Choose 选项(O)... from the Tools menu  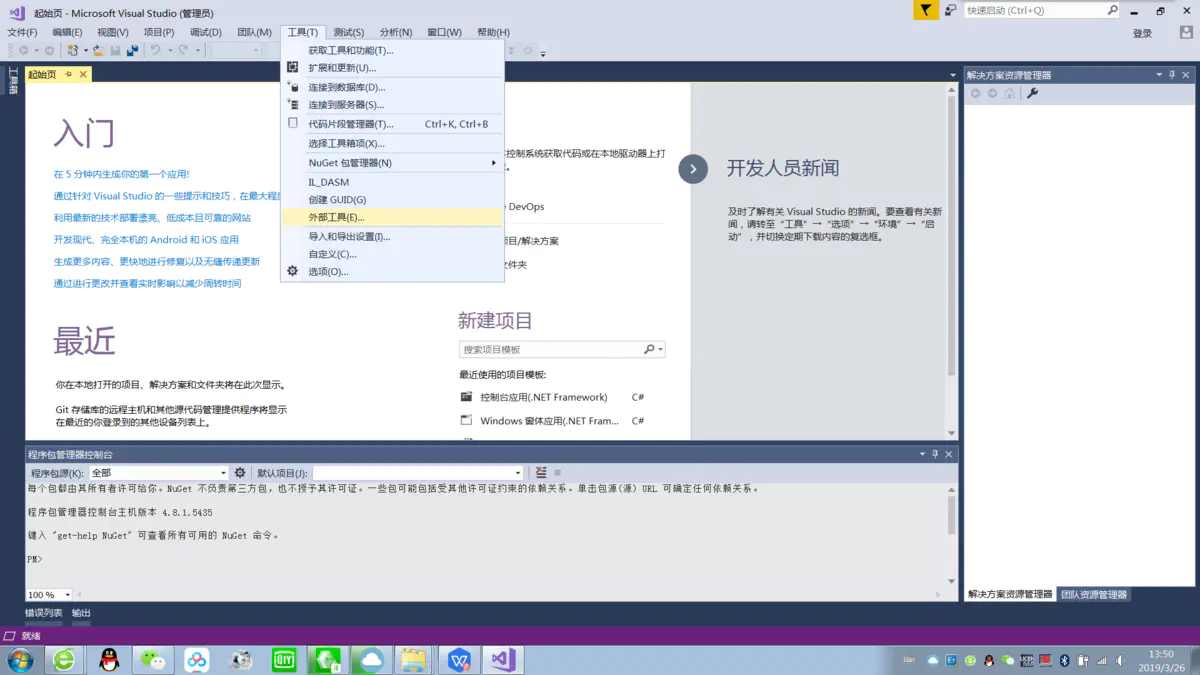(x=392, y=272)
